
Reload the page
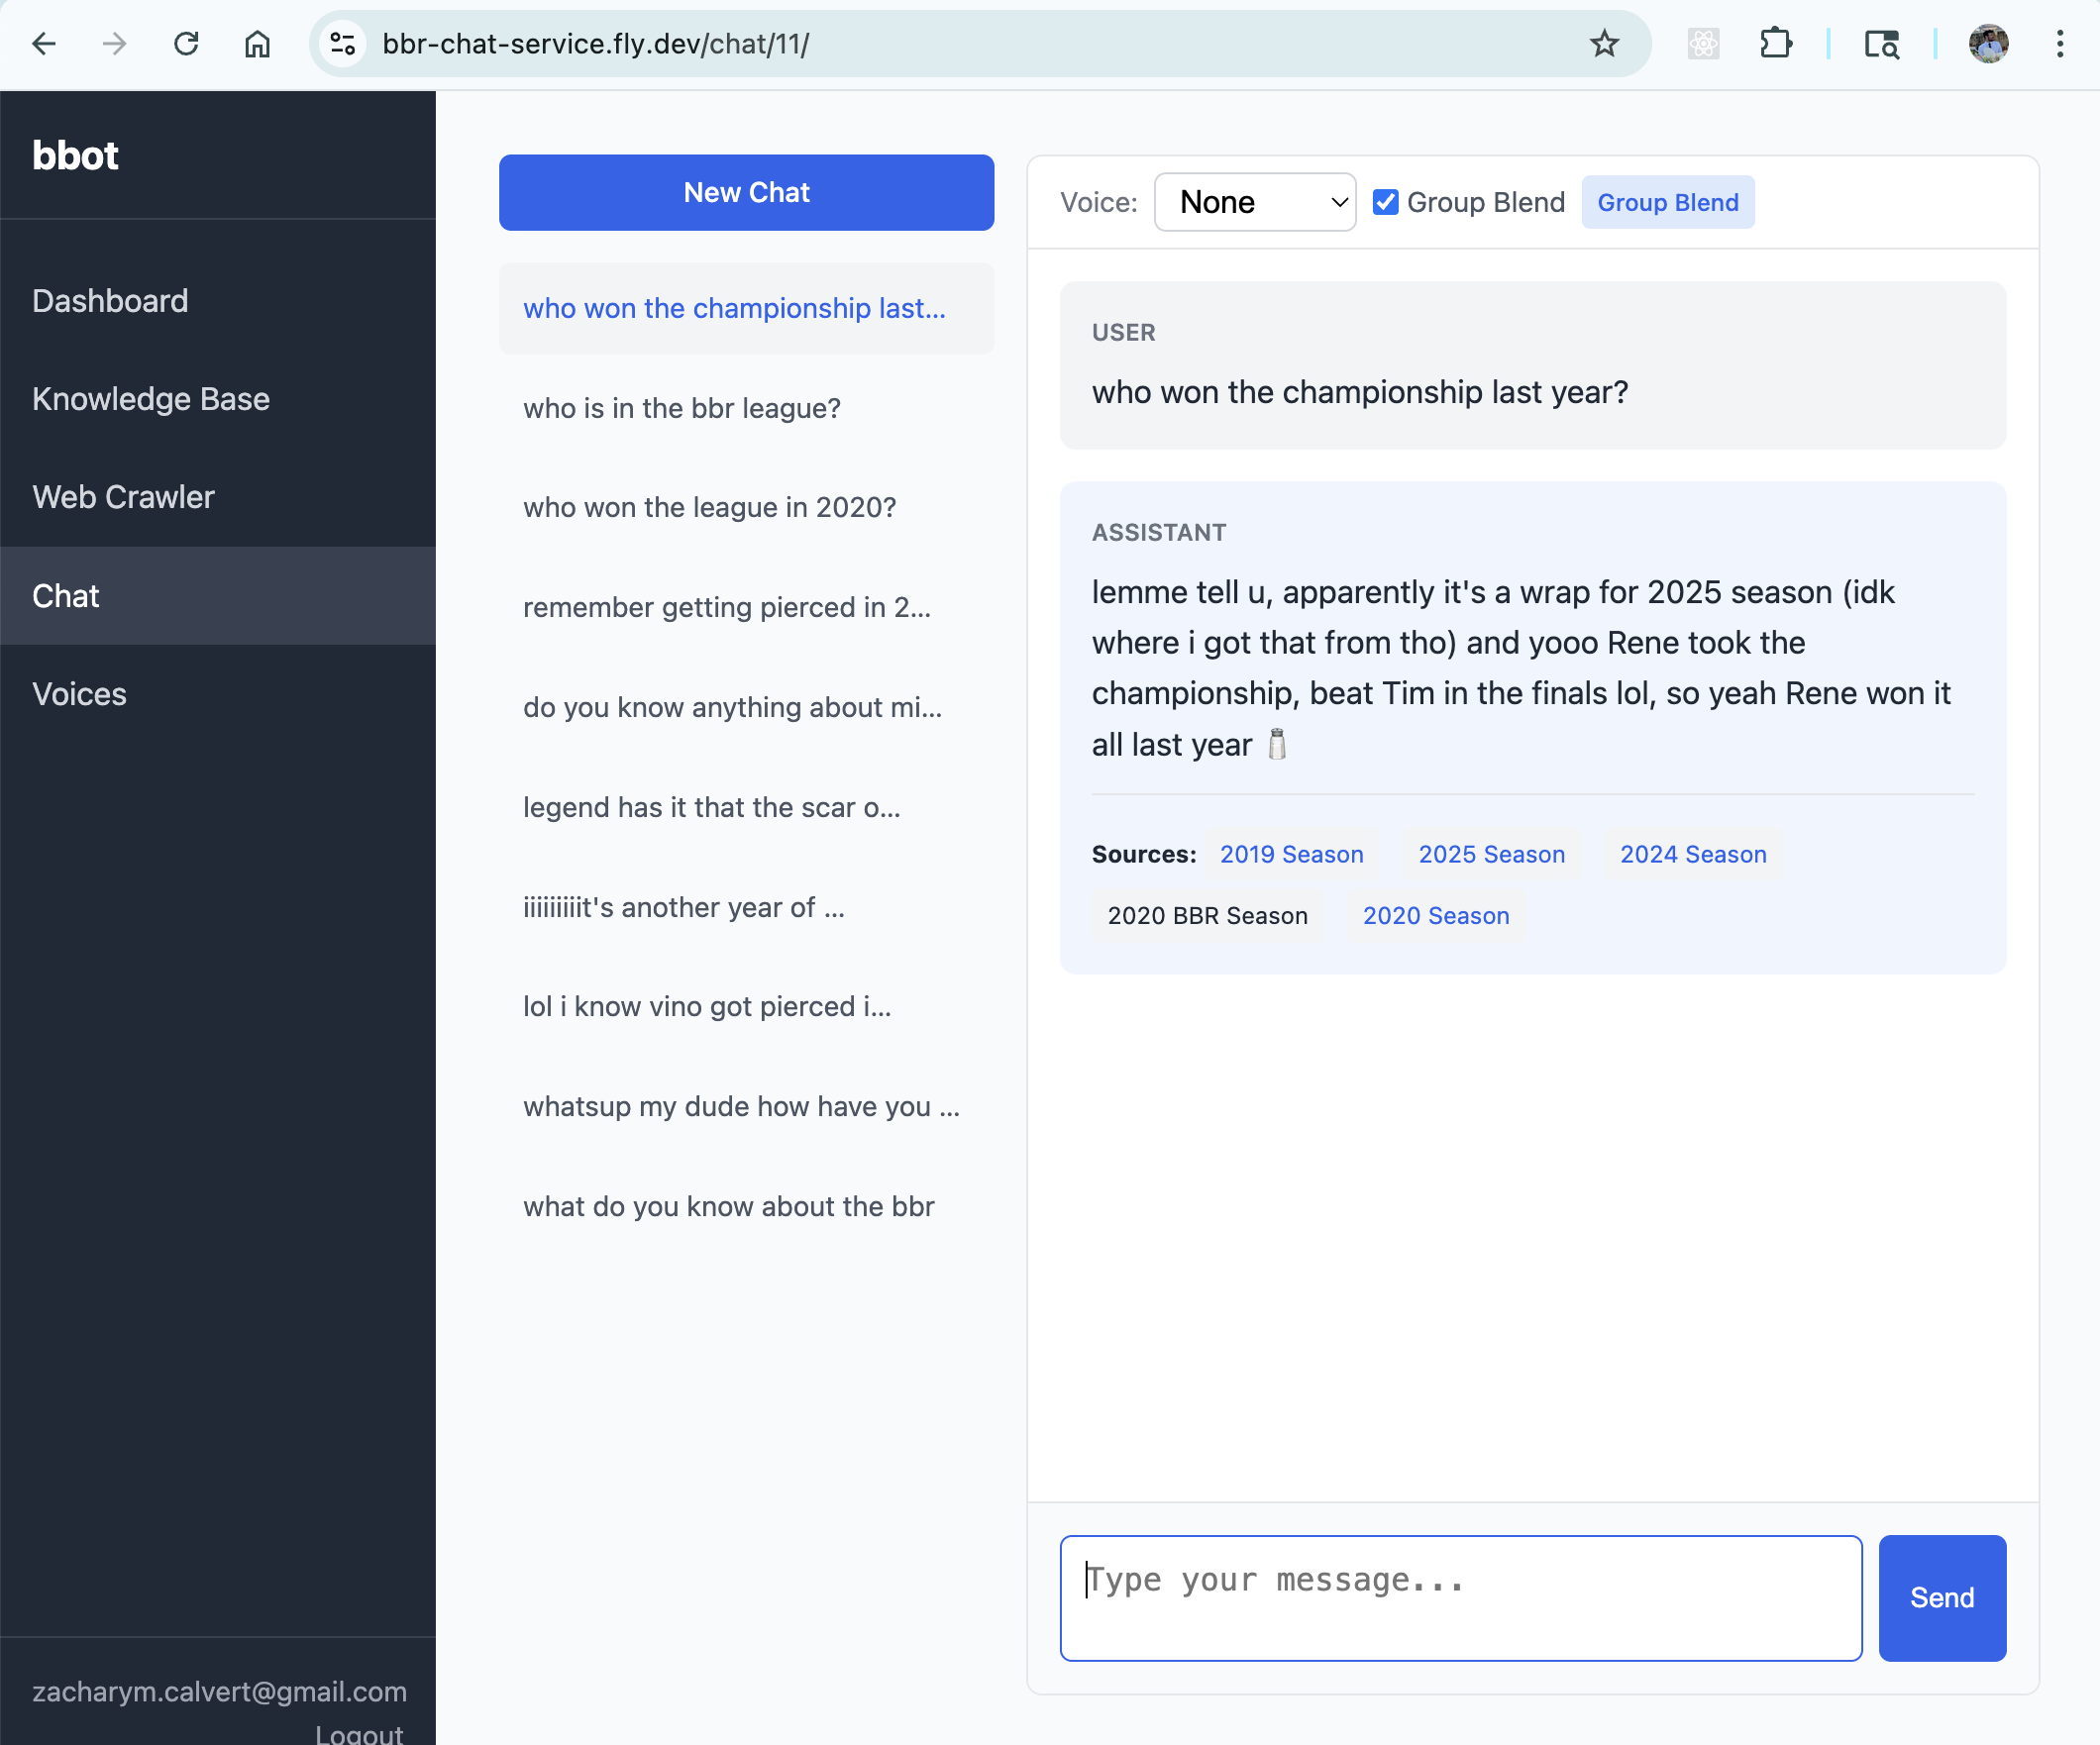[186, 43]
